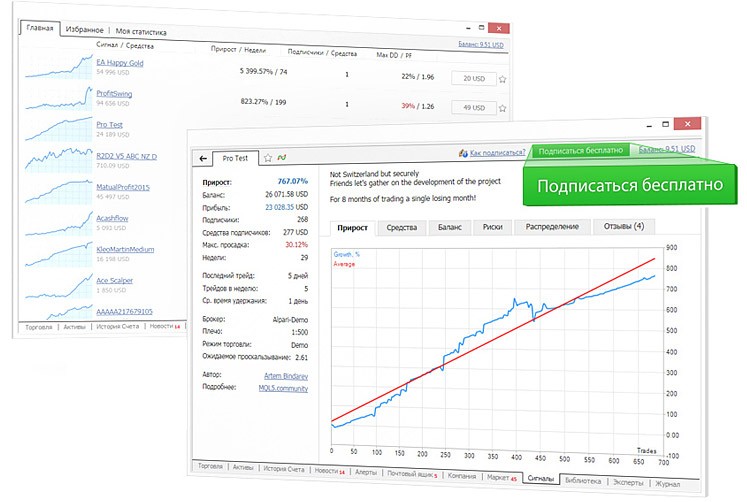This screenshot has width=747, height=502.
Task: Open the MQL5.community link
Action: click(283, 388)
